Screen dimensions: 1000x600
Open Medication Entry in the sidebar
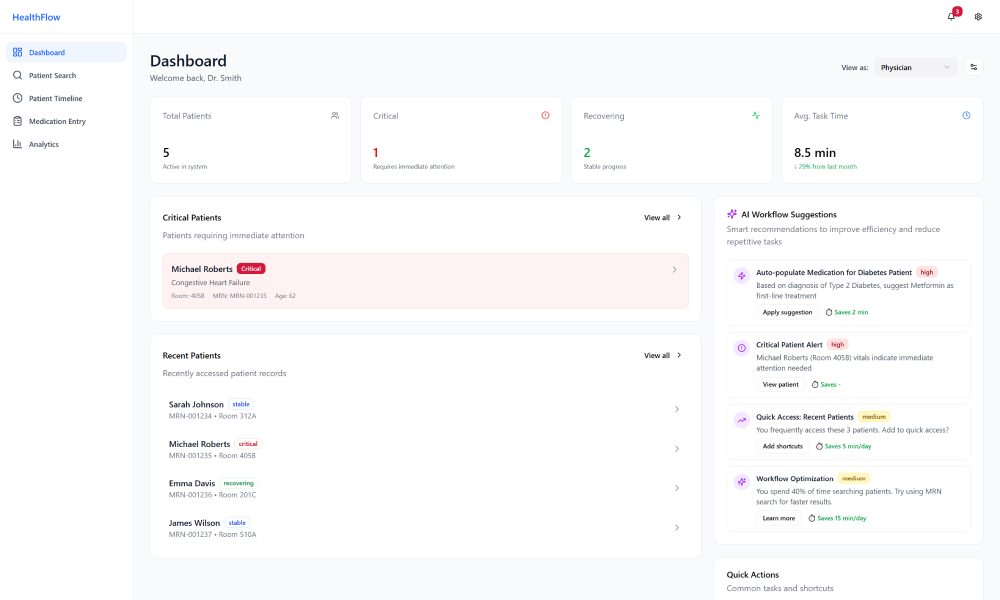[x=66, y=121]
